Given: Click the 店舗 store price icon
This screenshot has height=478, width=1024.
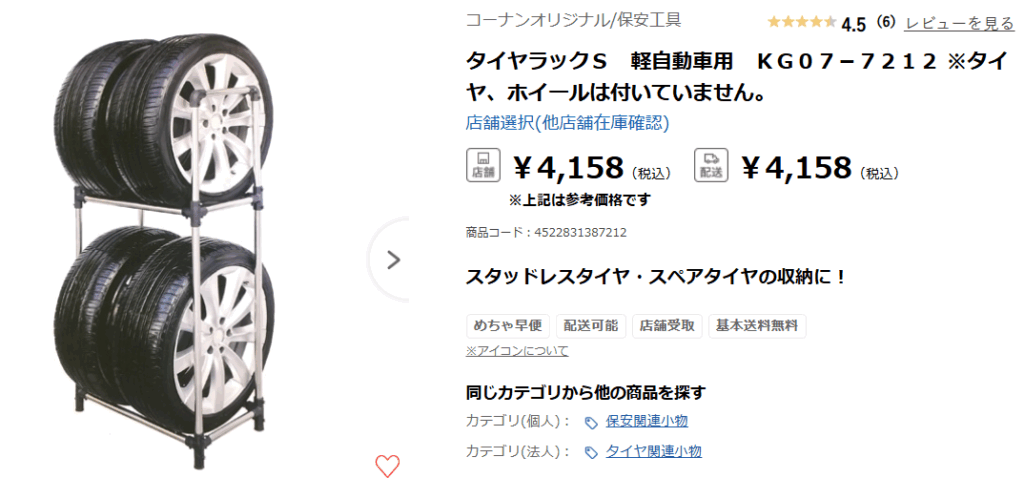Looking at the screenshot, I should coord(483,165).
